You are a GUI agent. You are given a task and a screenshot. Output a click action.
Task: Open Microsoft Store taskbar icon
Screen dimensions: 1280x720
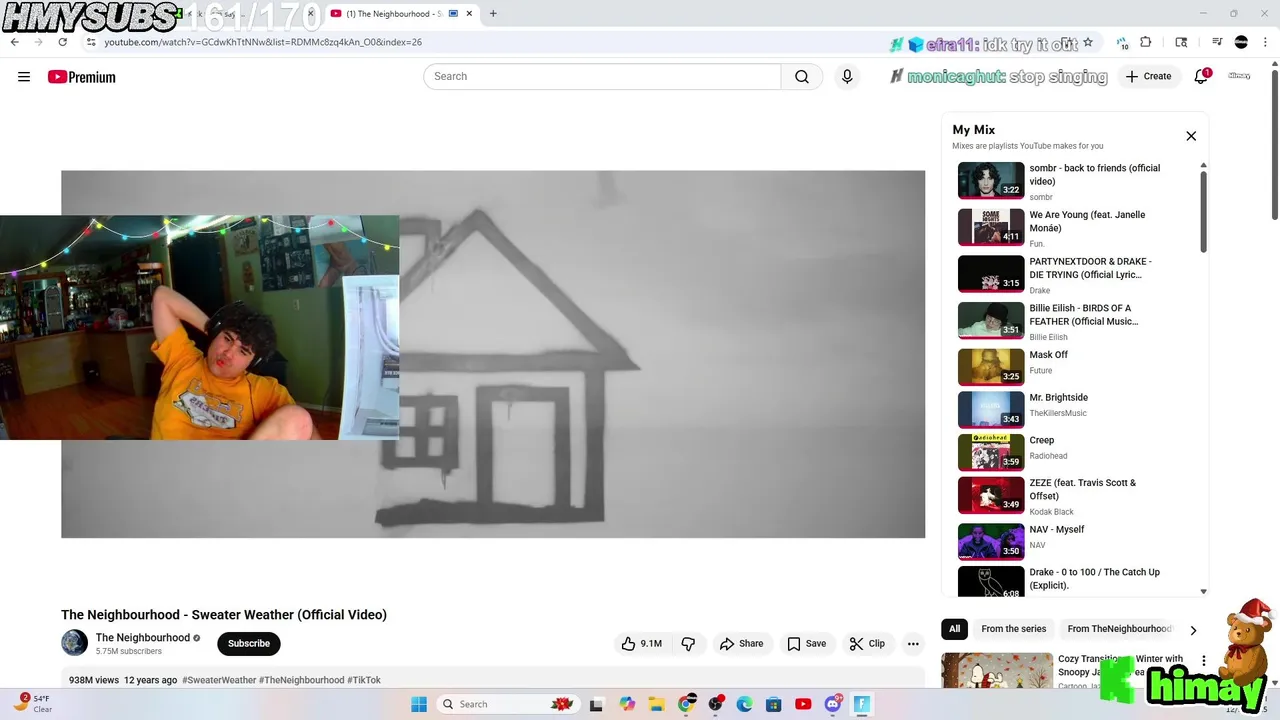773,704
